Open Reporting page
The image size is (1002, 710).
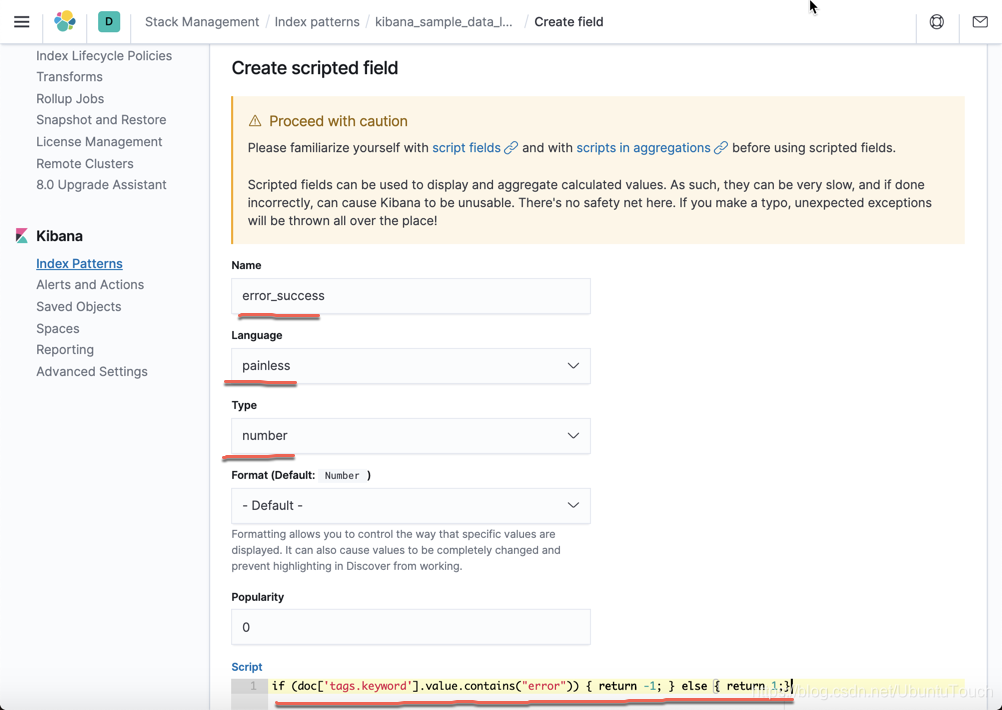tap(65, 350)
